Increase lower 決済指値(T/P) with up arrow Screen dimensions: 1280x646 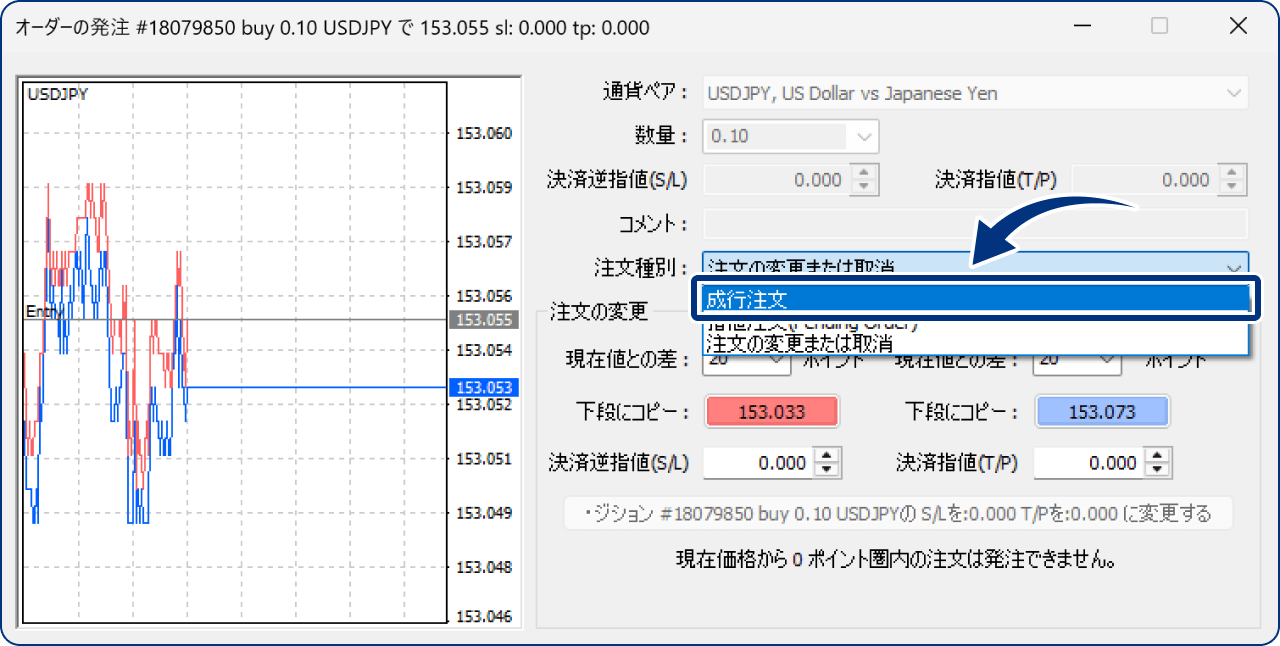tap(1157, 457)
